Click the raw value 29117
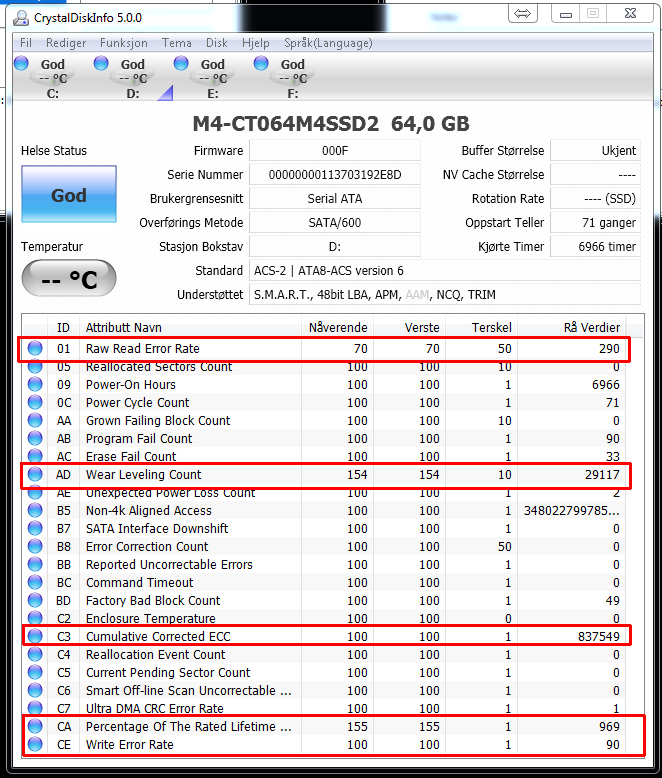Screen dimensions: 662x778 602,474
